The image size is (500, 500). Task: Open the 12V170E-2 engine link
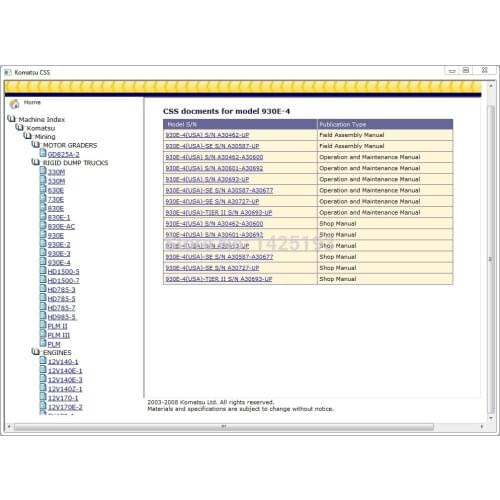(x=65, y=407)
